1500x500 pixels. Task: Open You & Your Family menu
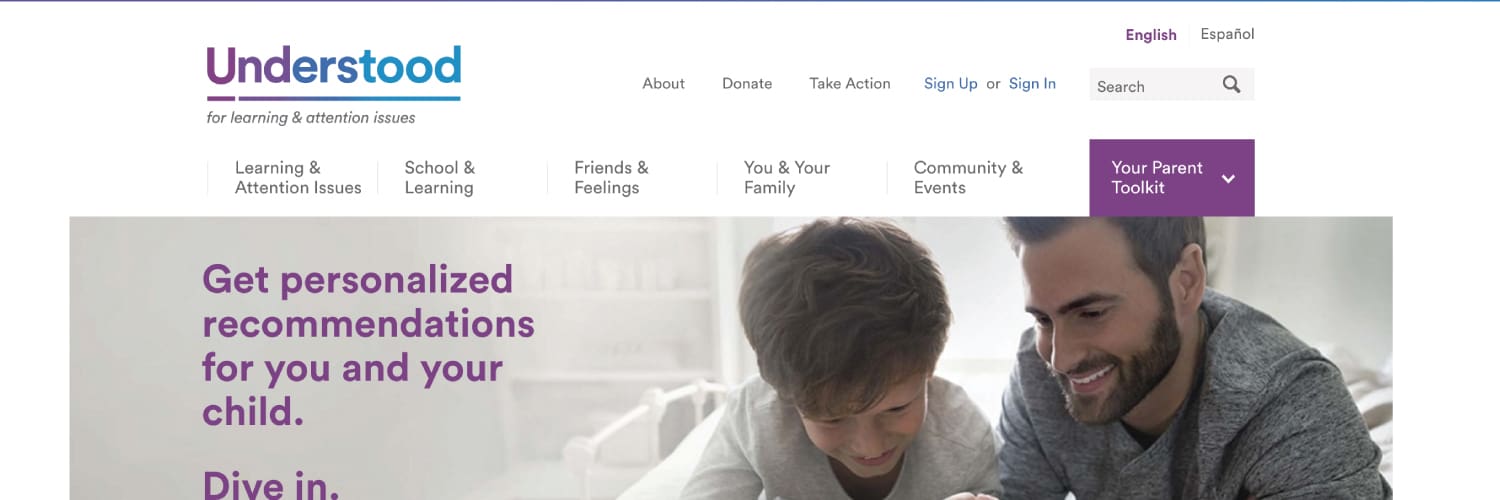coord(787,178)
